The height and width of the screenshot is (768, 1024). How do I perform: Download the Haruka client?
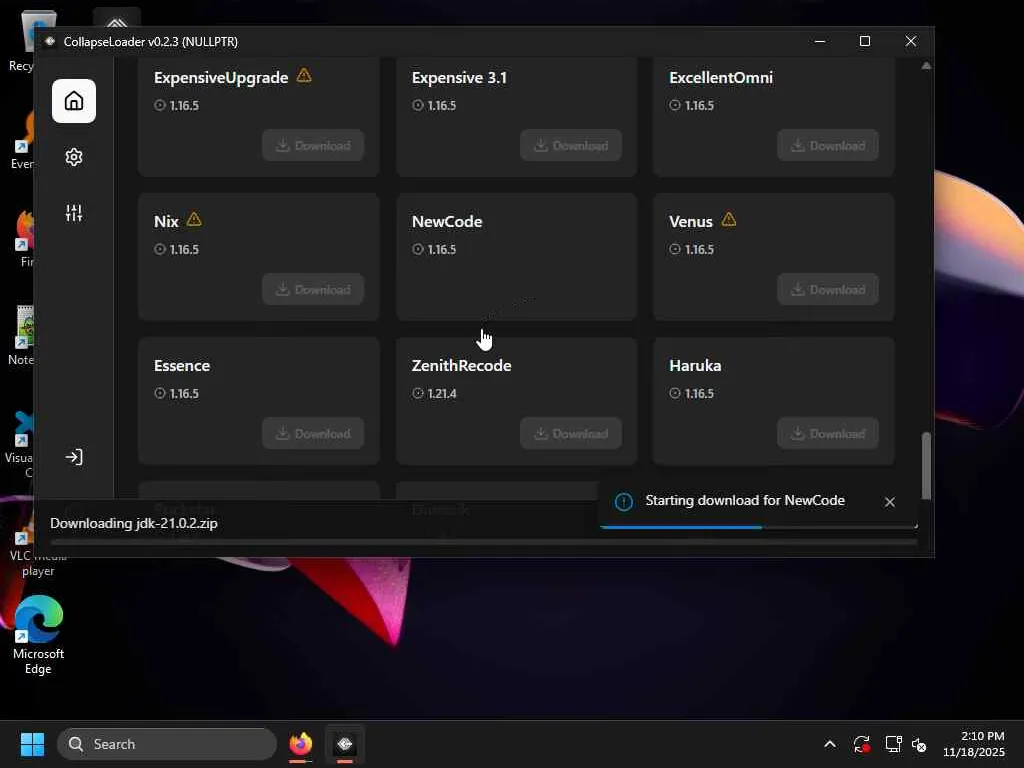827,433
